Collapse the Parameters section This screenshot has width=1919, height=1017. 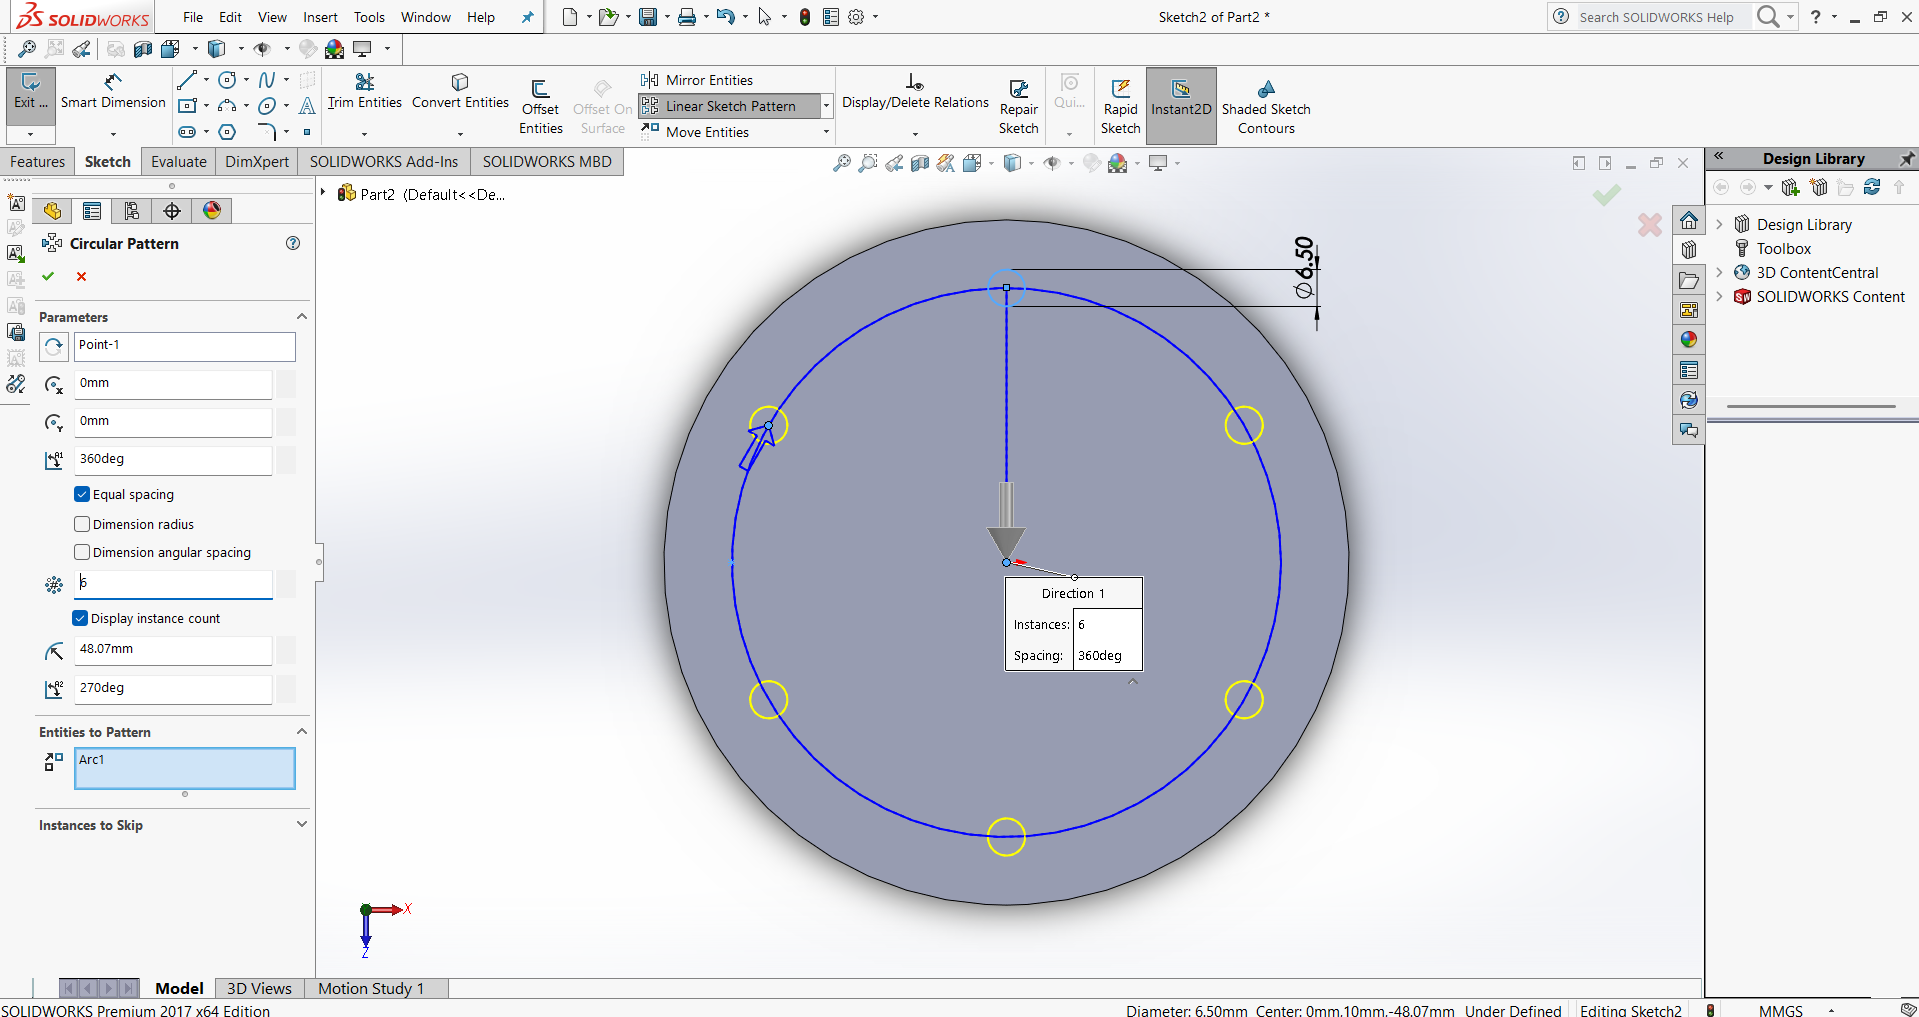pos(301,317)
